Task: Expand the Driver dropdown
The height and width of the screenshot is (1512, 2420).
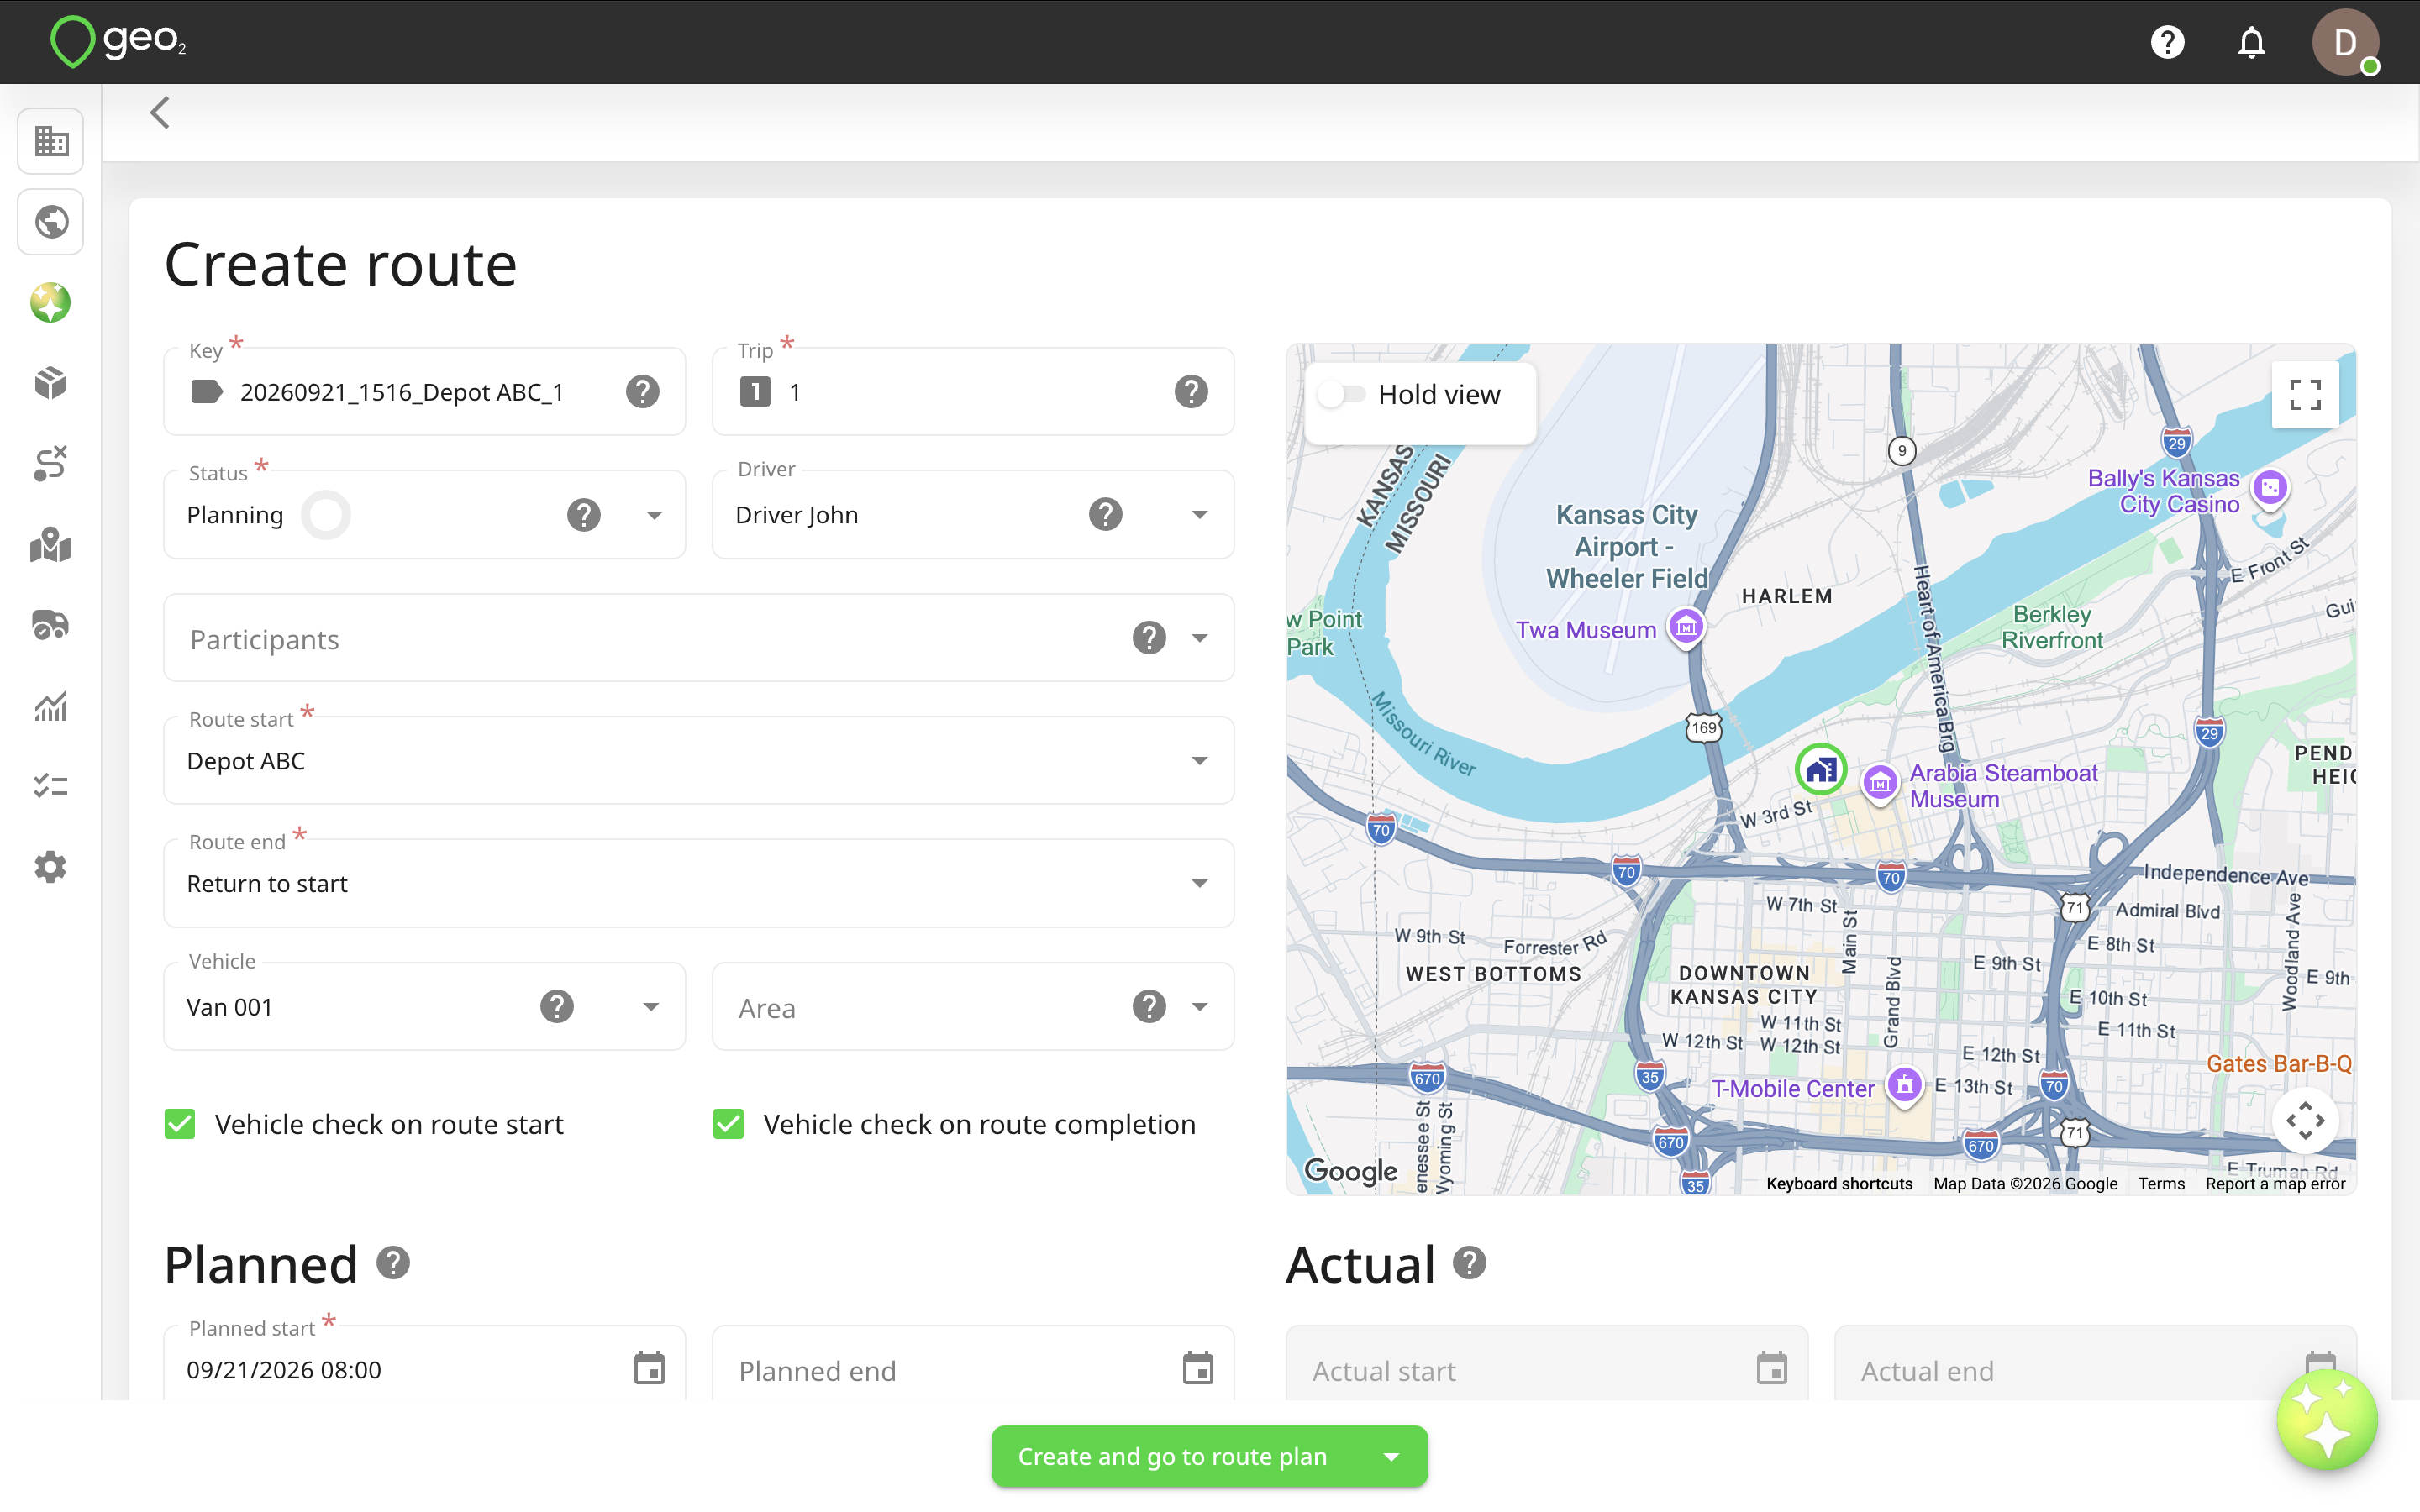Action: click(x=1200, y=516)
